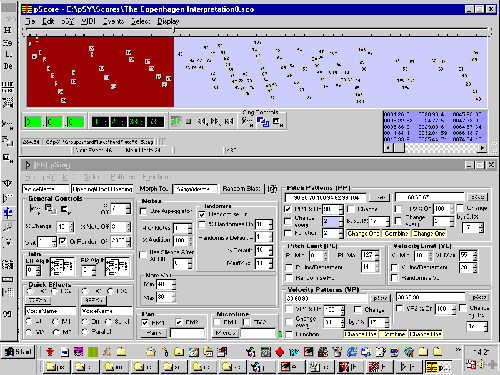
Task: Click the De icon in the left sidebar
Action: pos(8,66)
